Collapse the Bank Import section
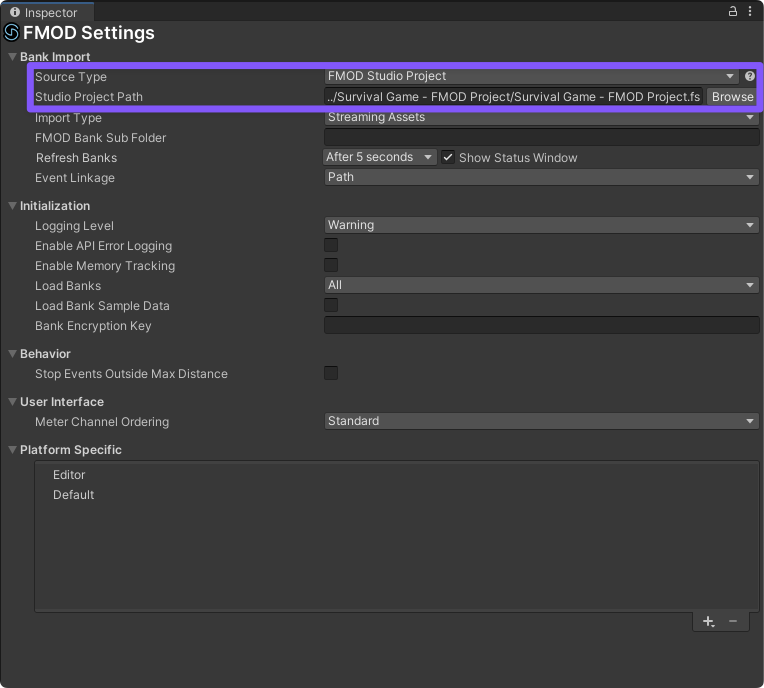The image size is (764, 688). coord(12,57)
